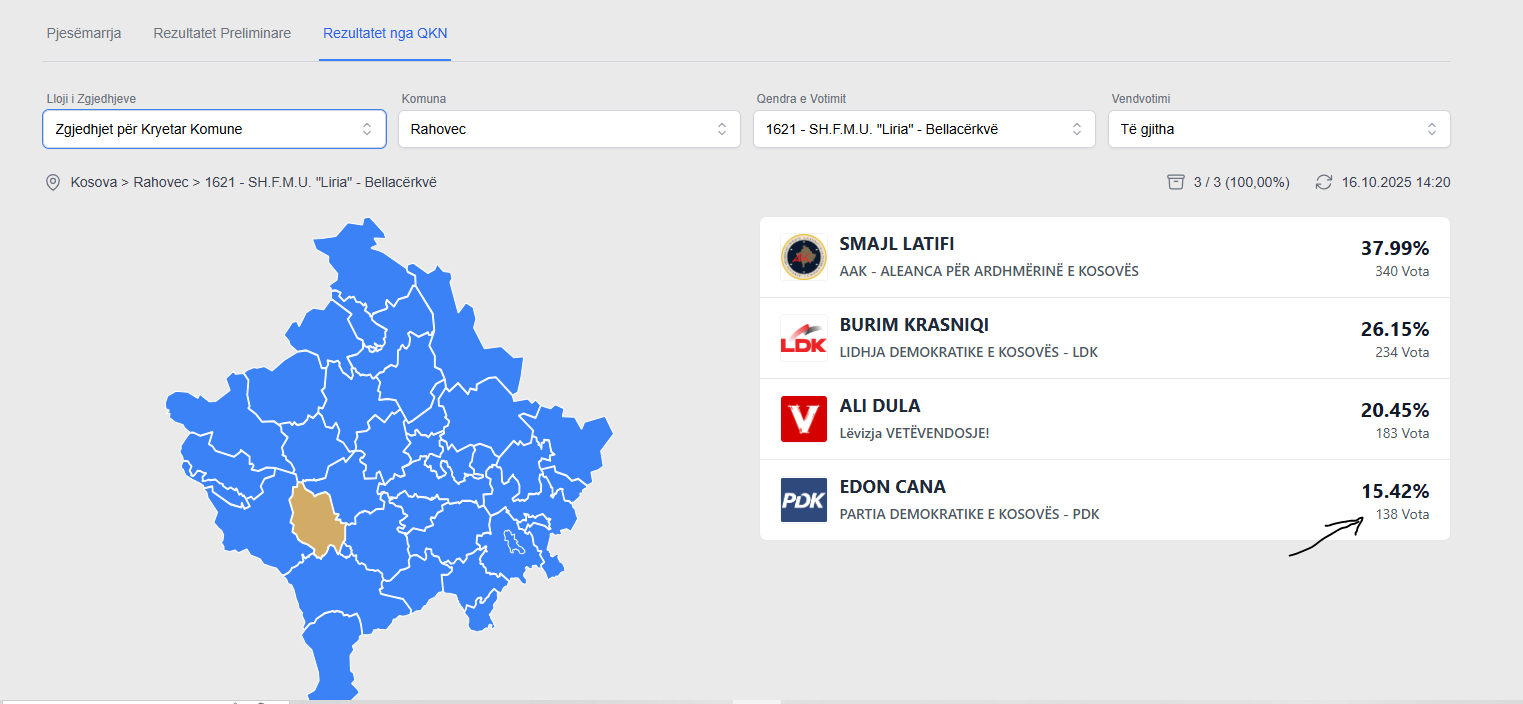The width and height of the screenshot is (1523, 704).
Task: Click candidate name Ali Dula
Action: [x=880, y=406]
